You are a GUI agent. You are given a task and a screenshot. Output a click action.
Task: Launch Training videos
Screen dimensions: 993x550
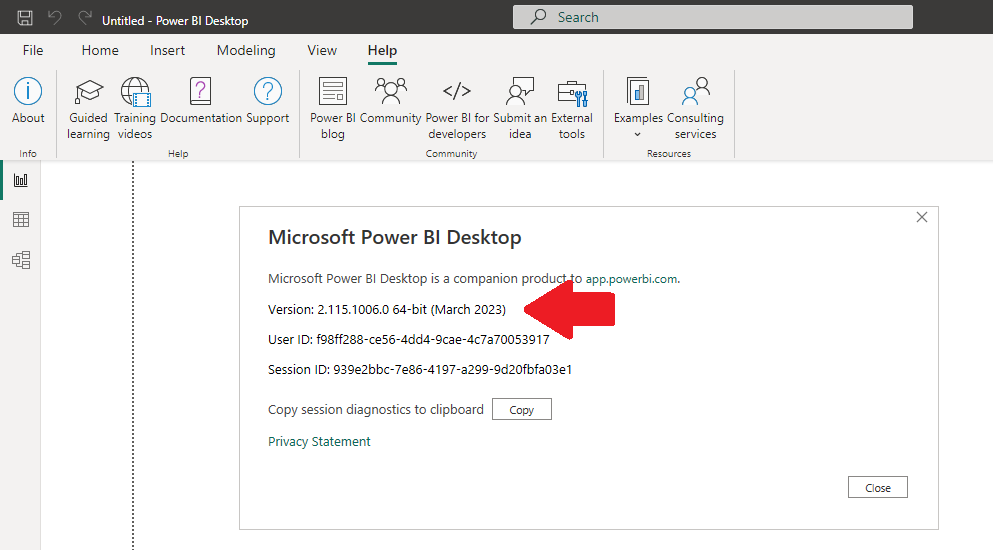click(135, 108)
